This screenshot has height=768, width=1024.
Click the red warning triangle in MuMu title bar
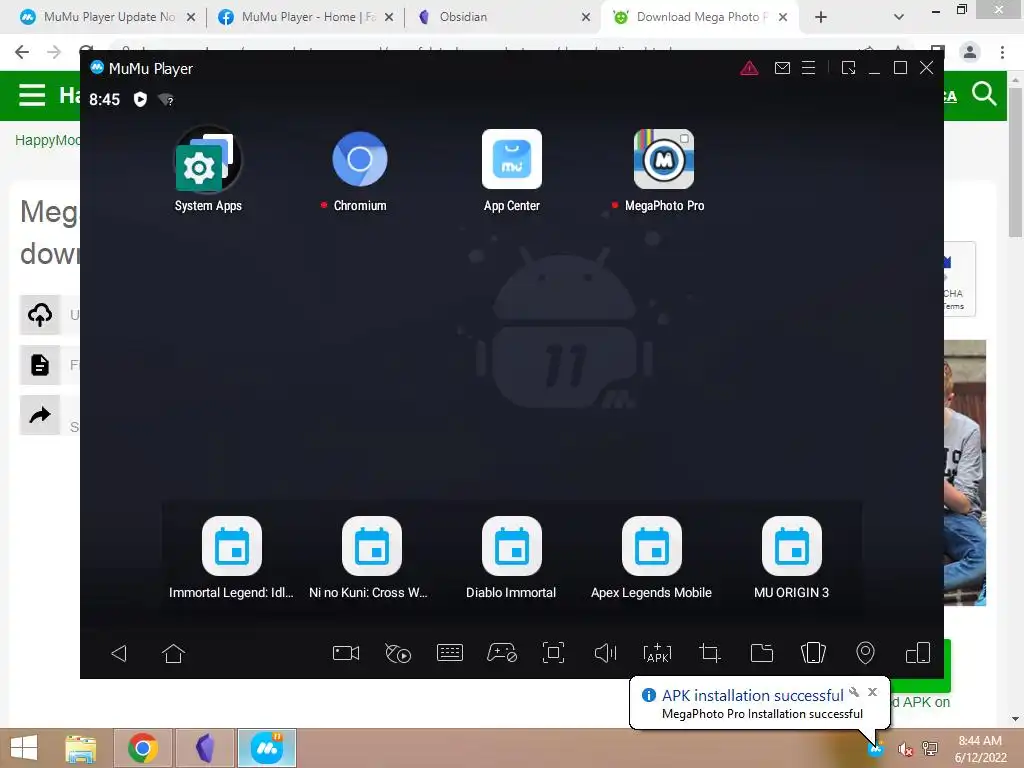pyautogui.click(x=749, y=68)
